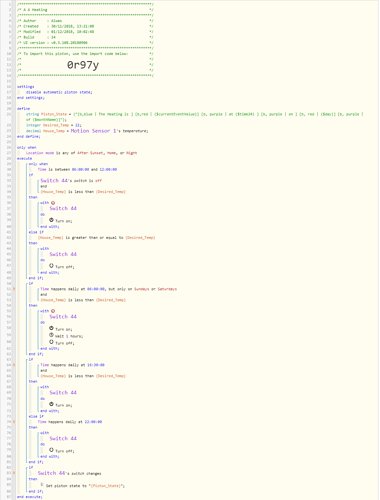Screen dimensions: 380x500
Task: Click Switch 44 in the line 32 condition
Action: 54,181
